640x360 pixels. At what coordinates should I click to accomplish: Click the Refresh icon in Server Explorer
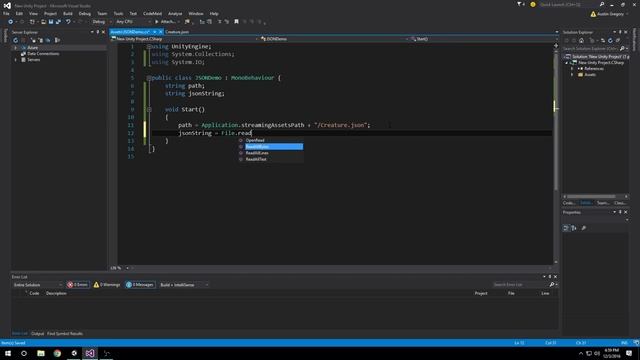pos(16,40)
